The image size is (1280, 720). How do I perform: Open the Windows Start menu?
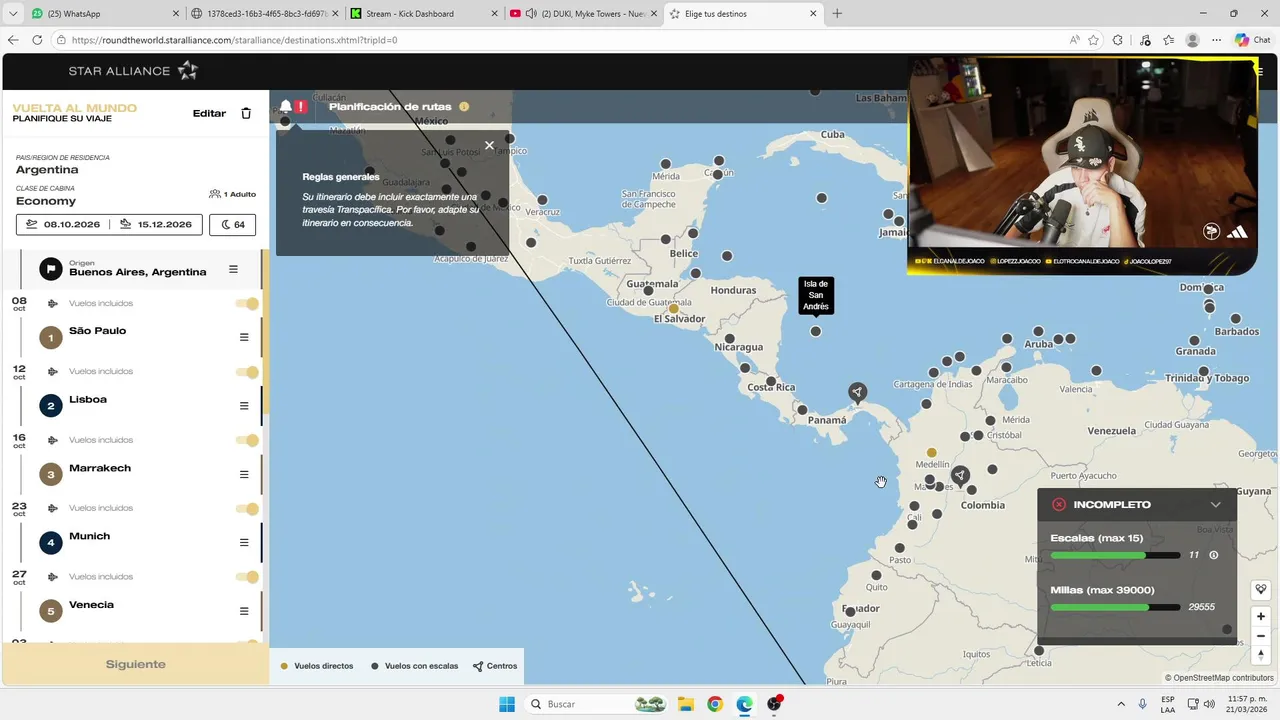click(x=507, y=704)
